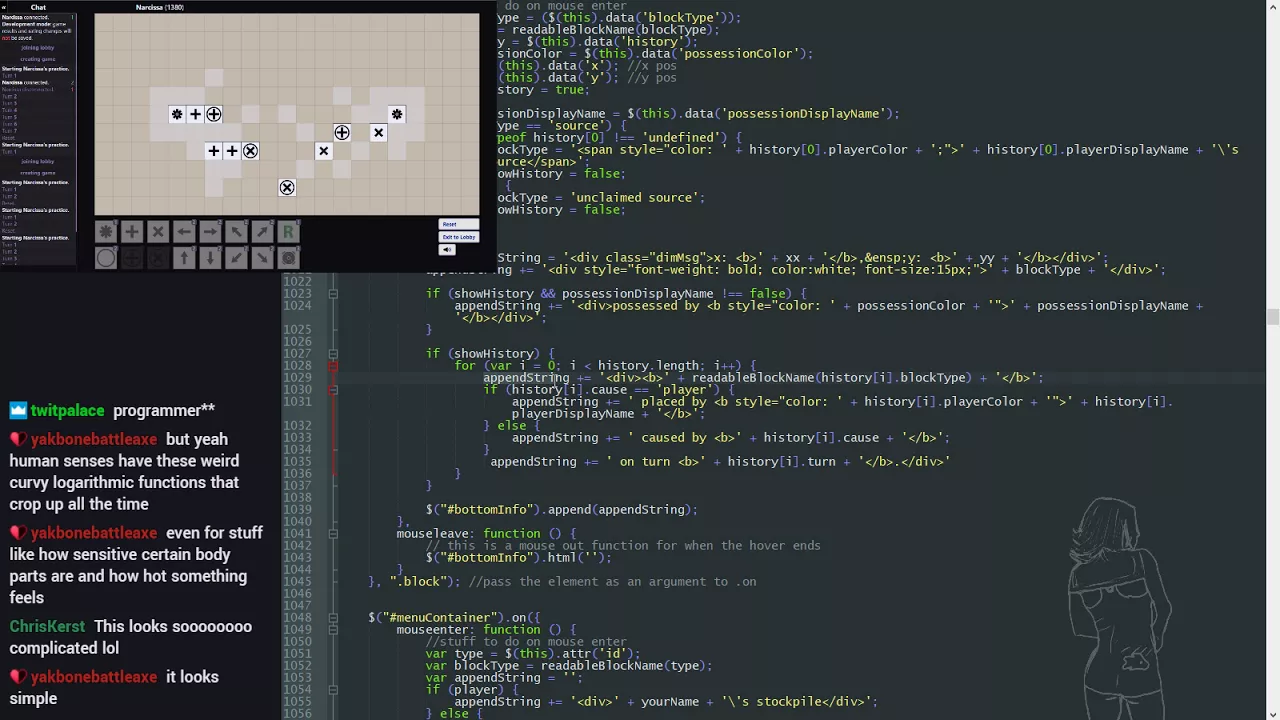Click the twitpalace username in stream chat
The width and height of the screenshot is (1280, 720).
[67, 411]
